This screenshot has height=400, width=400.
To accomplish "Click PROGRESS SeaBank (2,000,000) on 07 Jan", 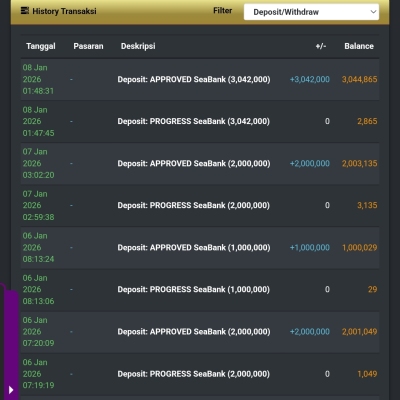I will click(193, 205).
